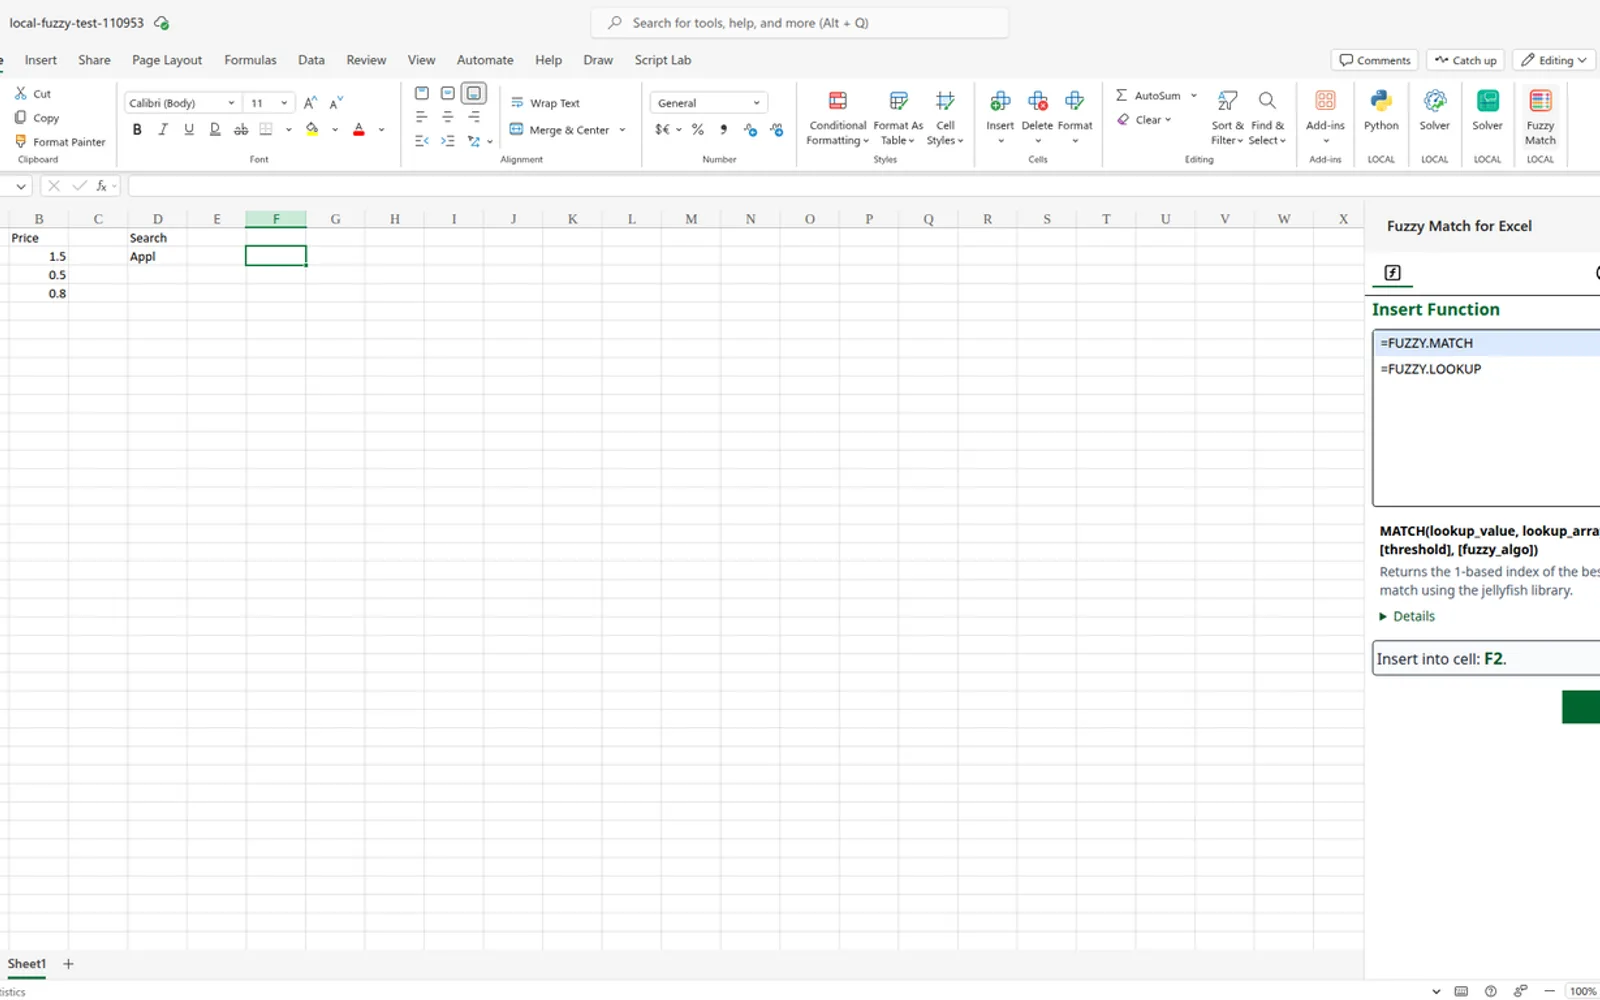Toggle bold formatting
1600x1000 pixels.
click(x=137, y=130)
